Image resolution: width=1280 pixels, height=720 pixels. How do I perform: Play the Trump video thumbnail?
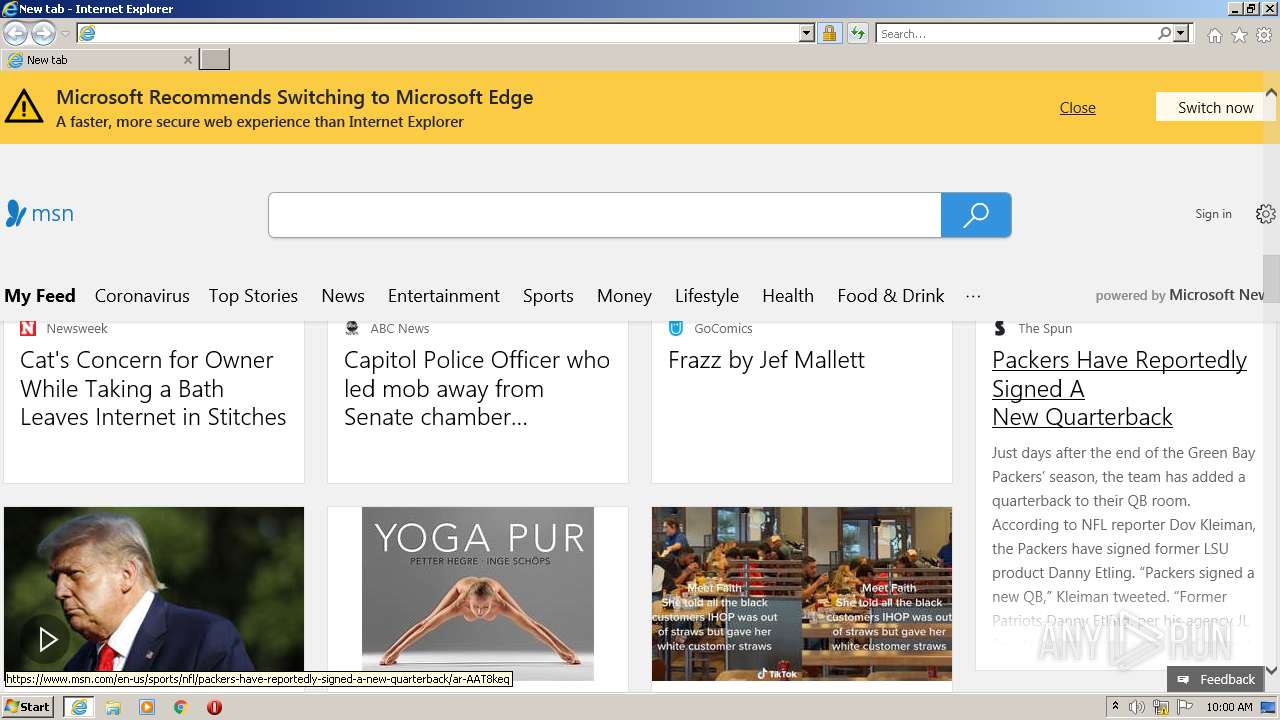[48, 639]
